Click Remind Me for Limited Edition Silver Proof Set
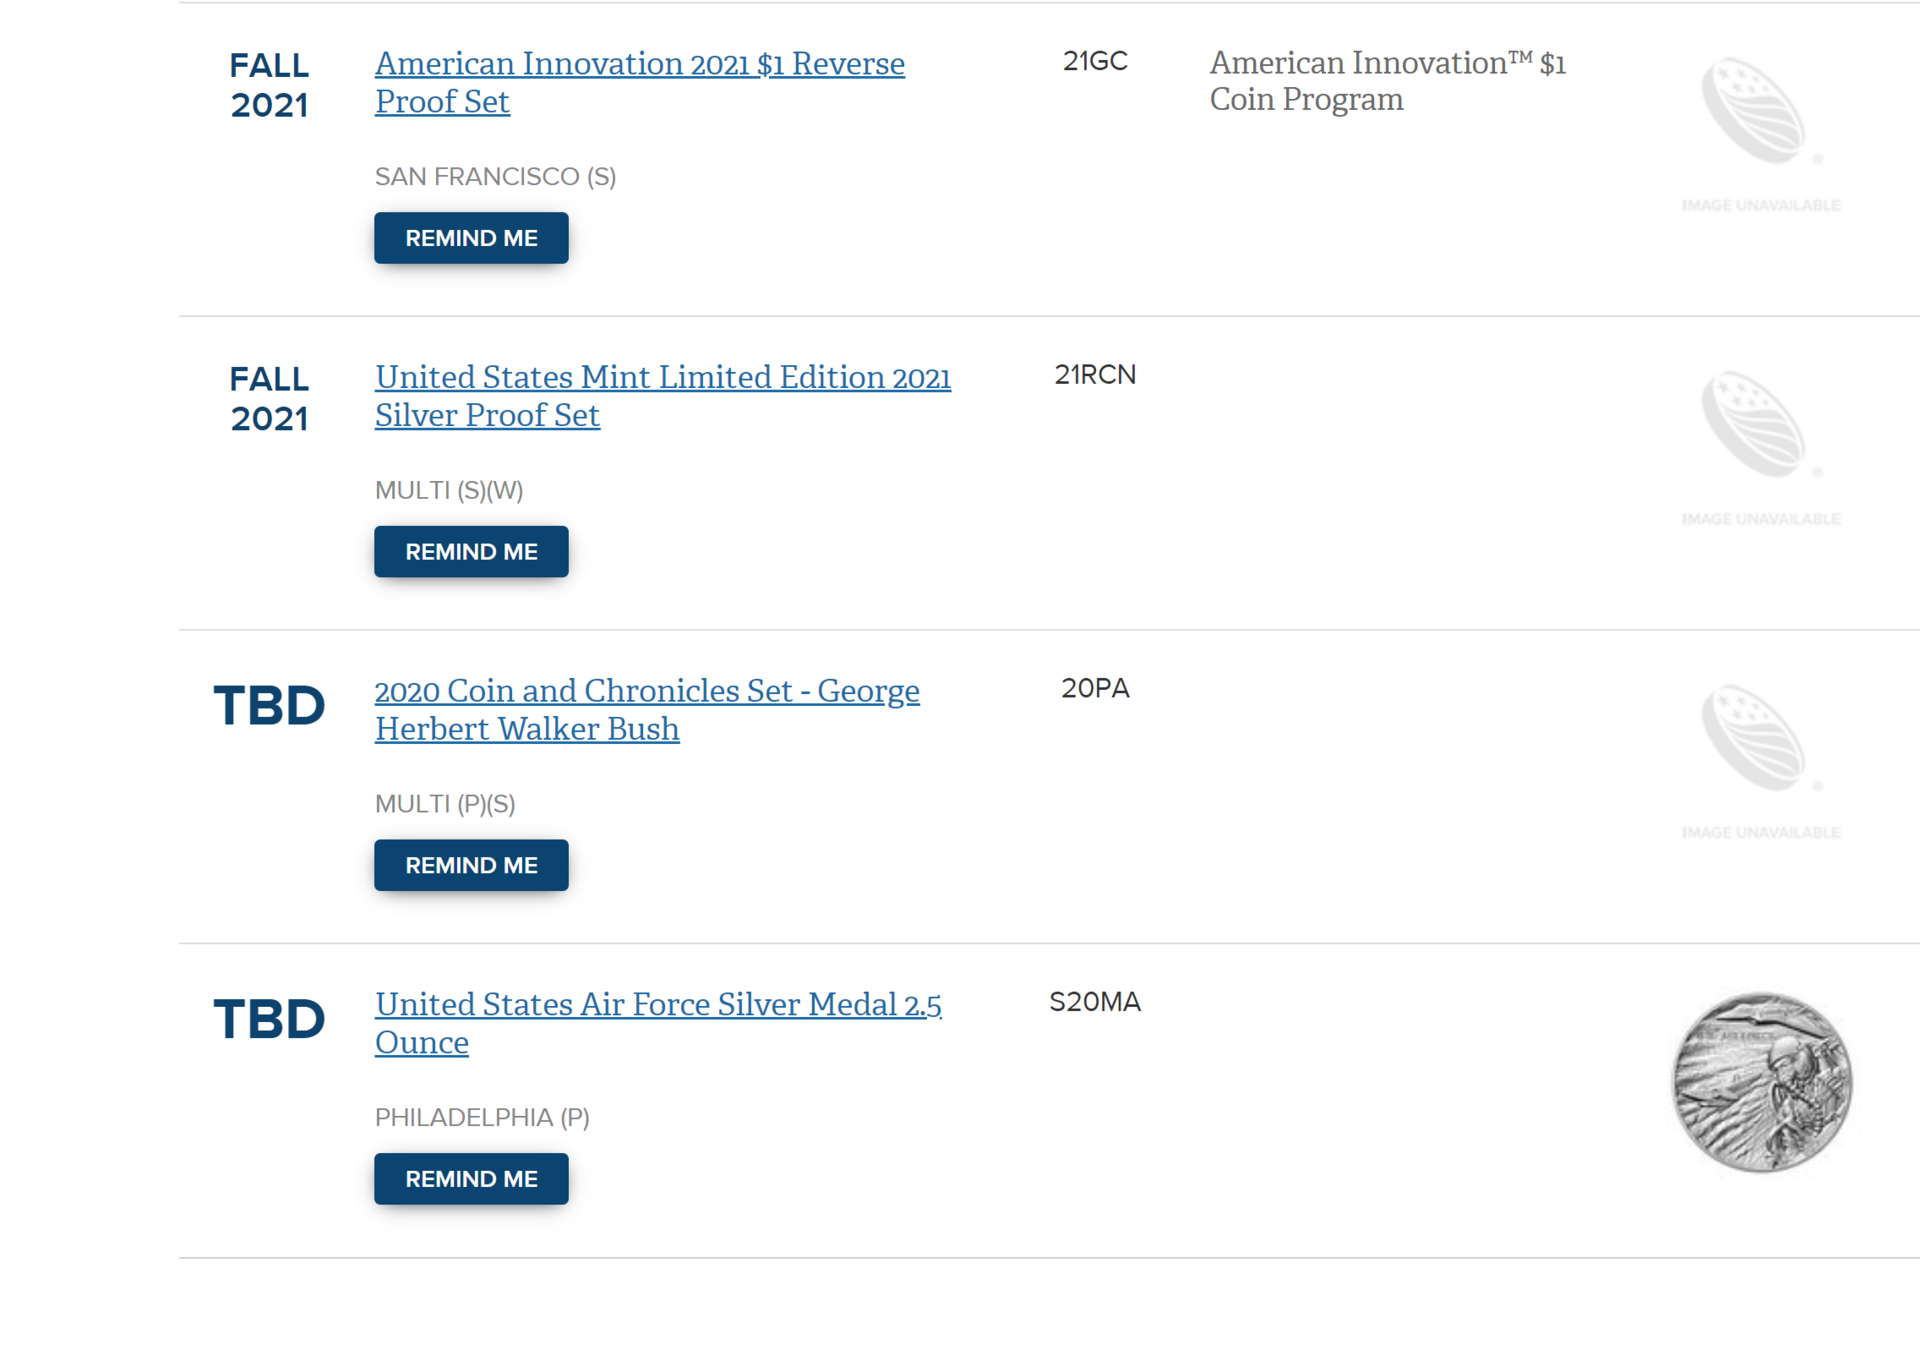 point(471,552)
